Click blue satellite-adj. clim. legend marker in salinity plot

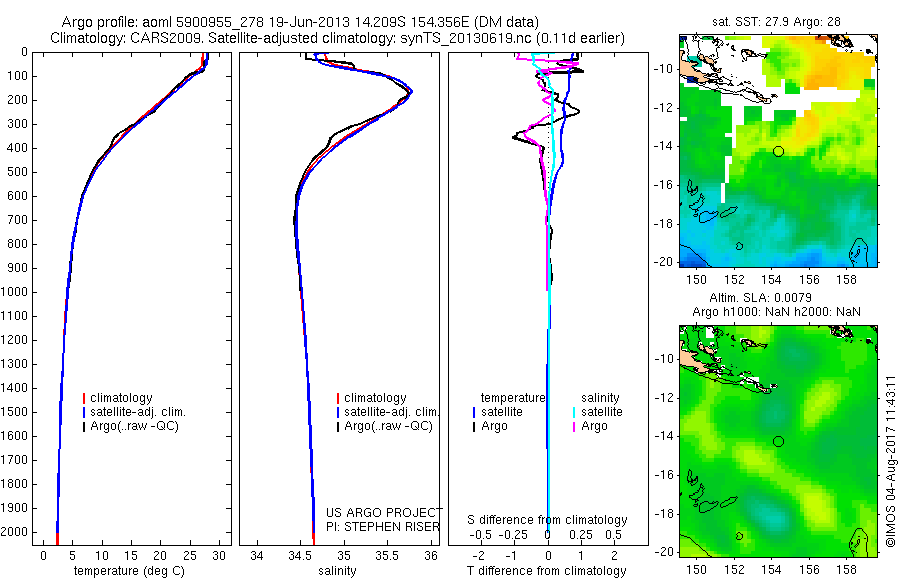(x=338, y=412)
